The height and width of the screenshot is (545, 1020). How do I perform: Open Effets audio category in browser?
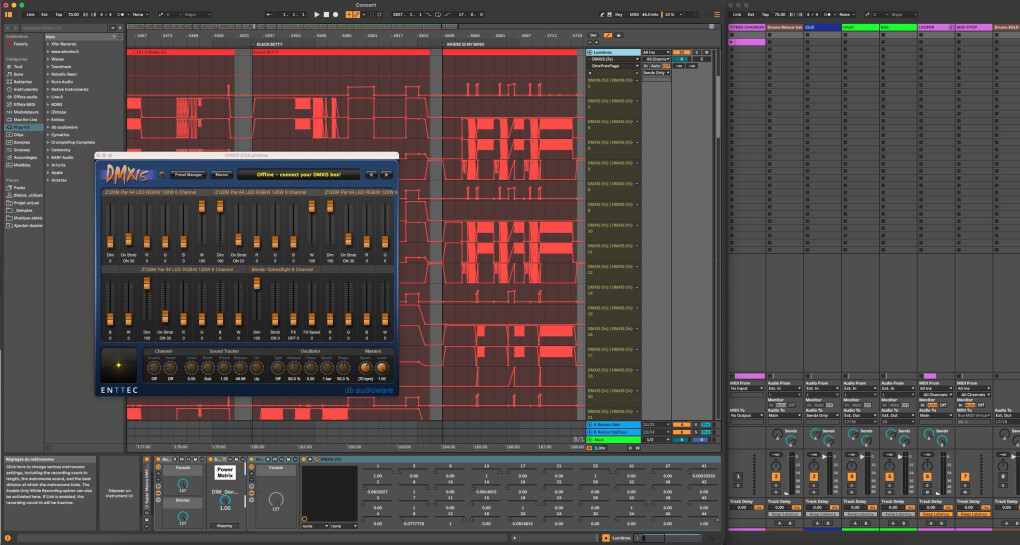coord(25,97)
